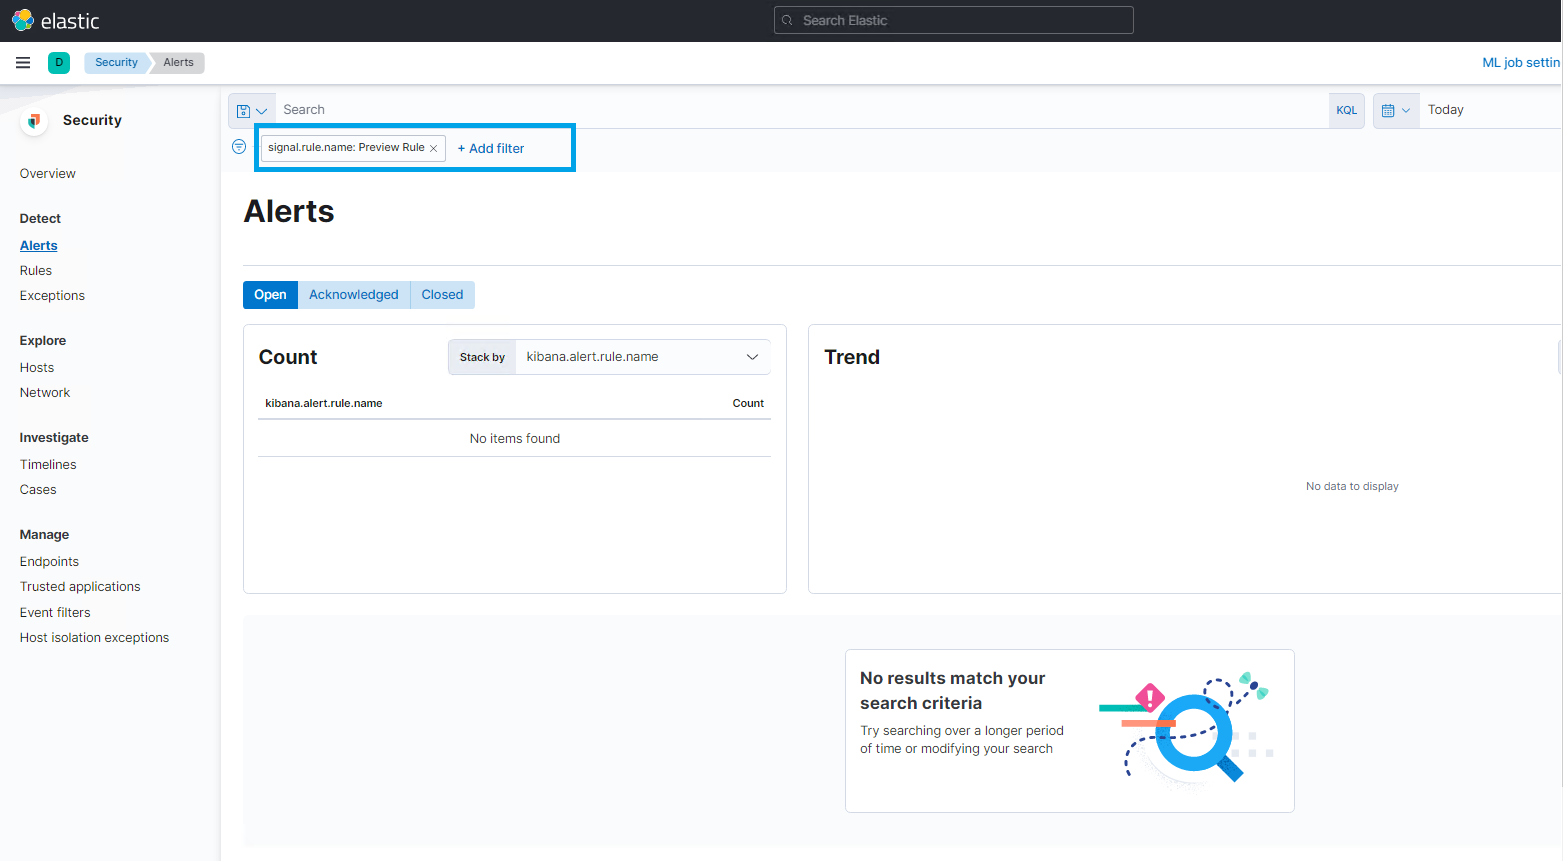Viewport: 1563px width, 861px height.
Task: Open the date picker calendar icon
Action: 1389,110
